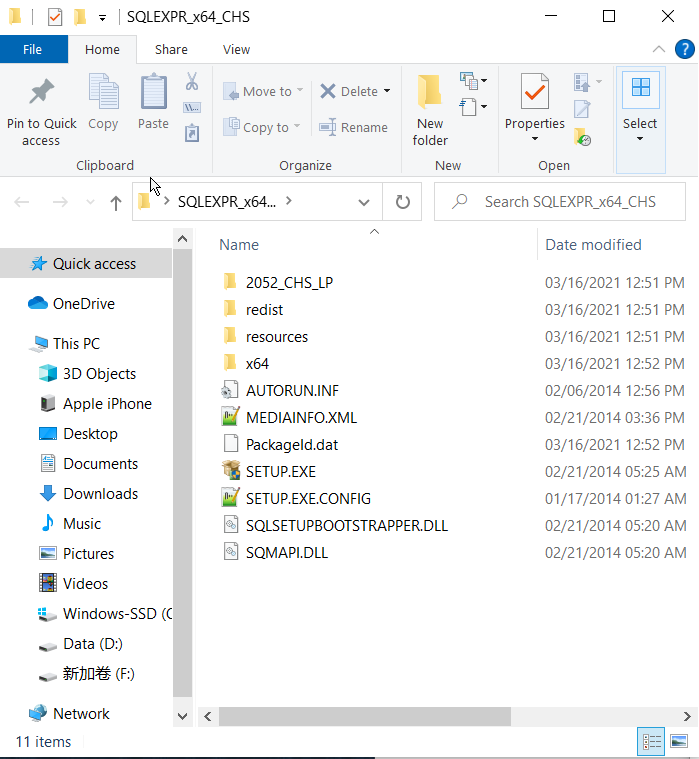Open the Customize Quick Access Toolbar dropdown
The width and height of the screenshot is (699, 759).
coord(102,18)
